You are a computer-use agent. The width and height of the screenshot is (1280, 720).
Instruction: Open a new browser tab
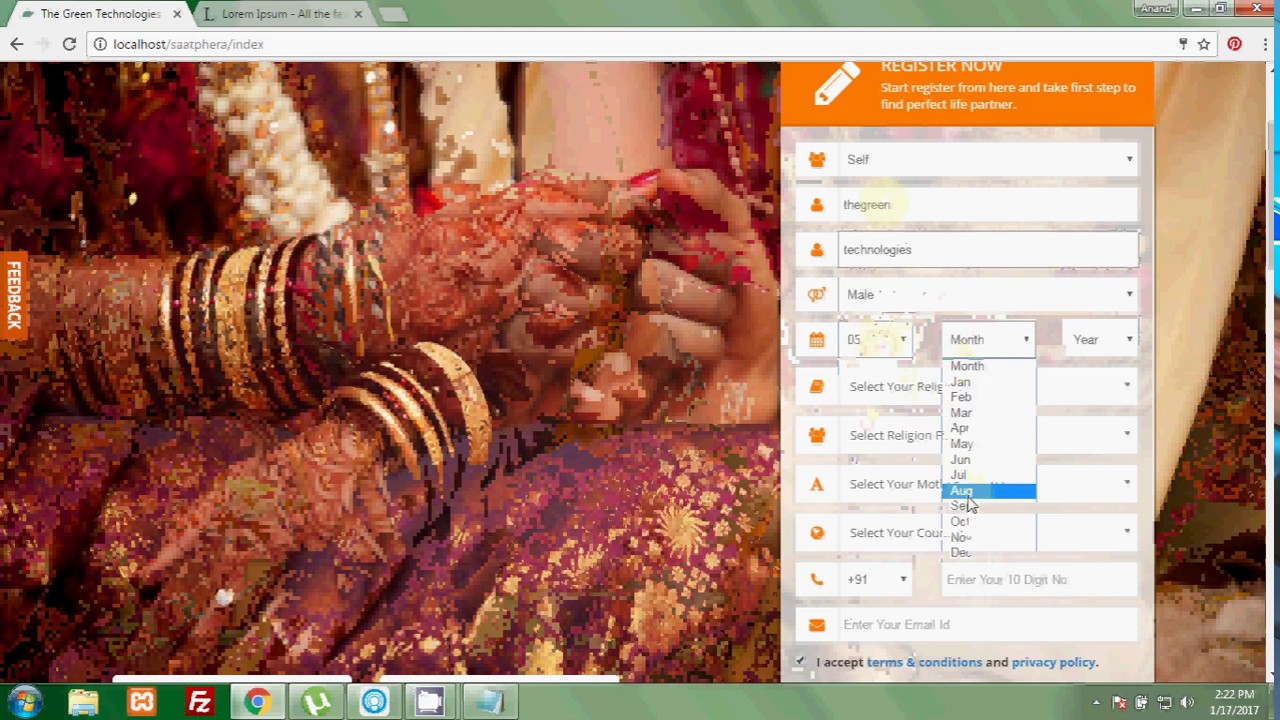point(392,14)
